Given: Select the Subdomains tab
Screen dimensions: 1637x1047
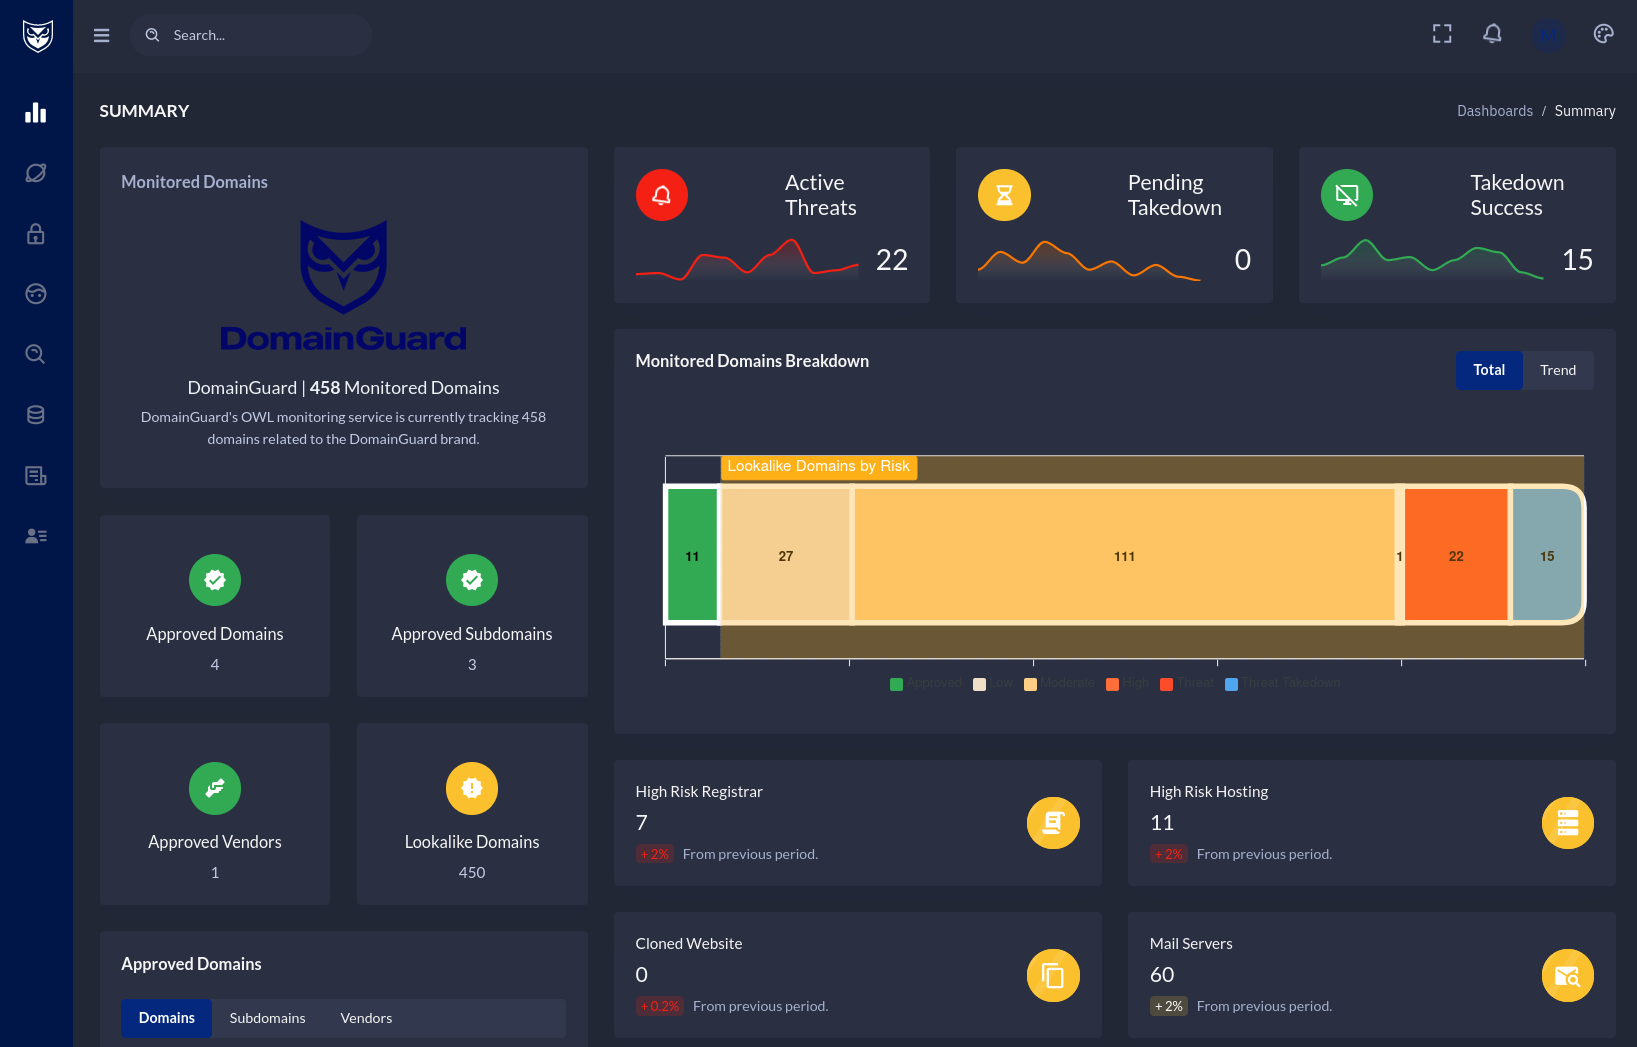Looking at the screenshot, I should coord(267,1018).
